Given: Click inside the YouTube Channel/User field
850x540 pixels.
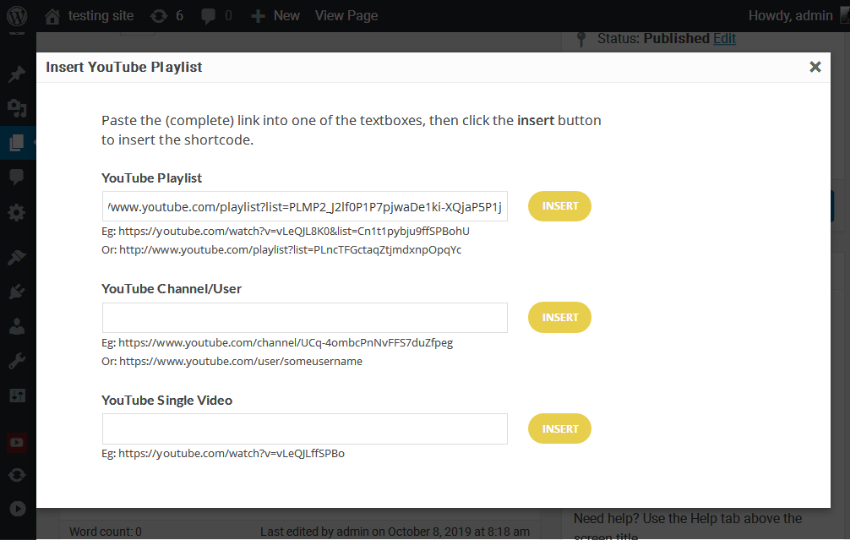Looking at the screenshot, I should click(305, 318).
